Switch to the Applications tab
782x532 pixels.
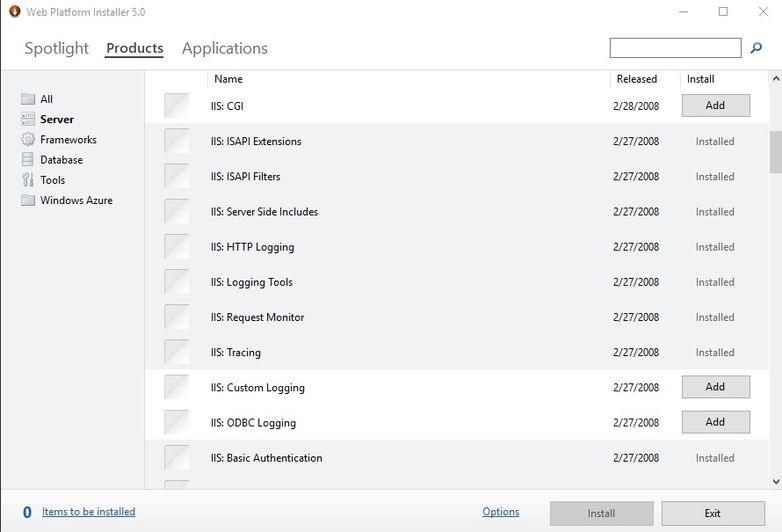[224, 48]
